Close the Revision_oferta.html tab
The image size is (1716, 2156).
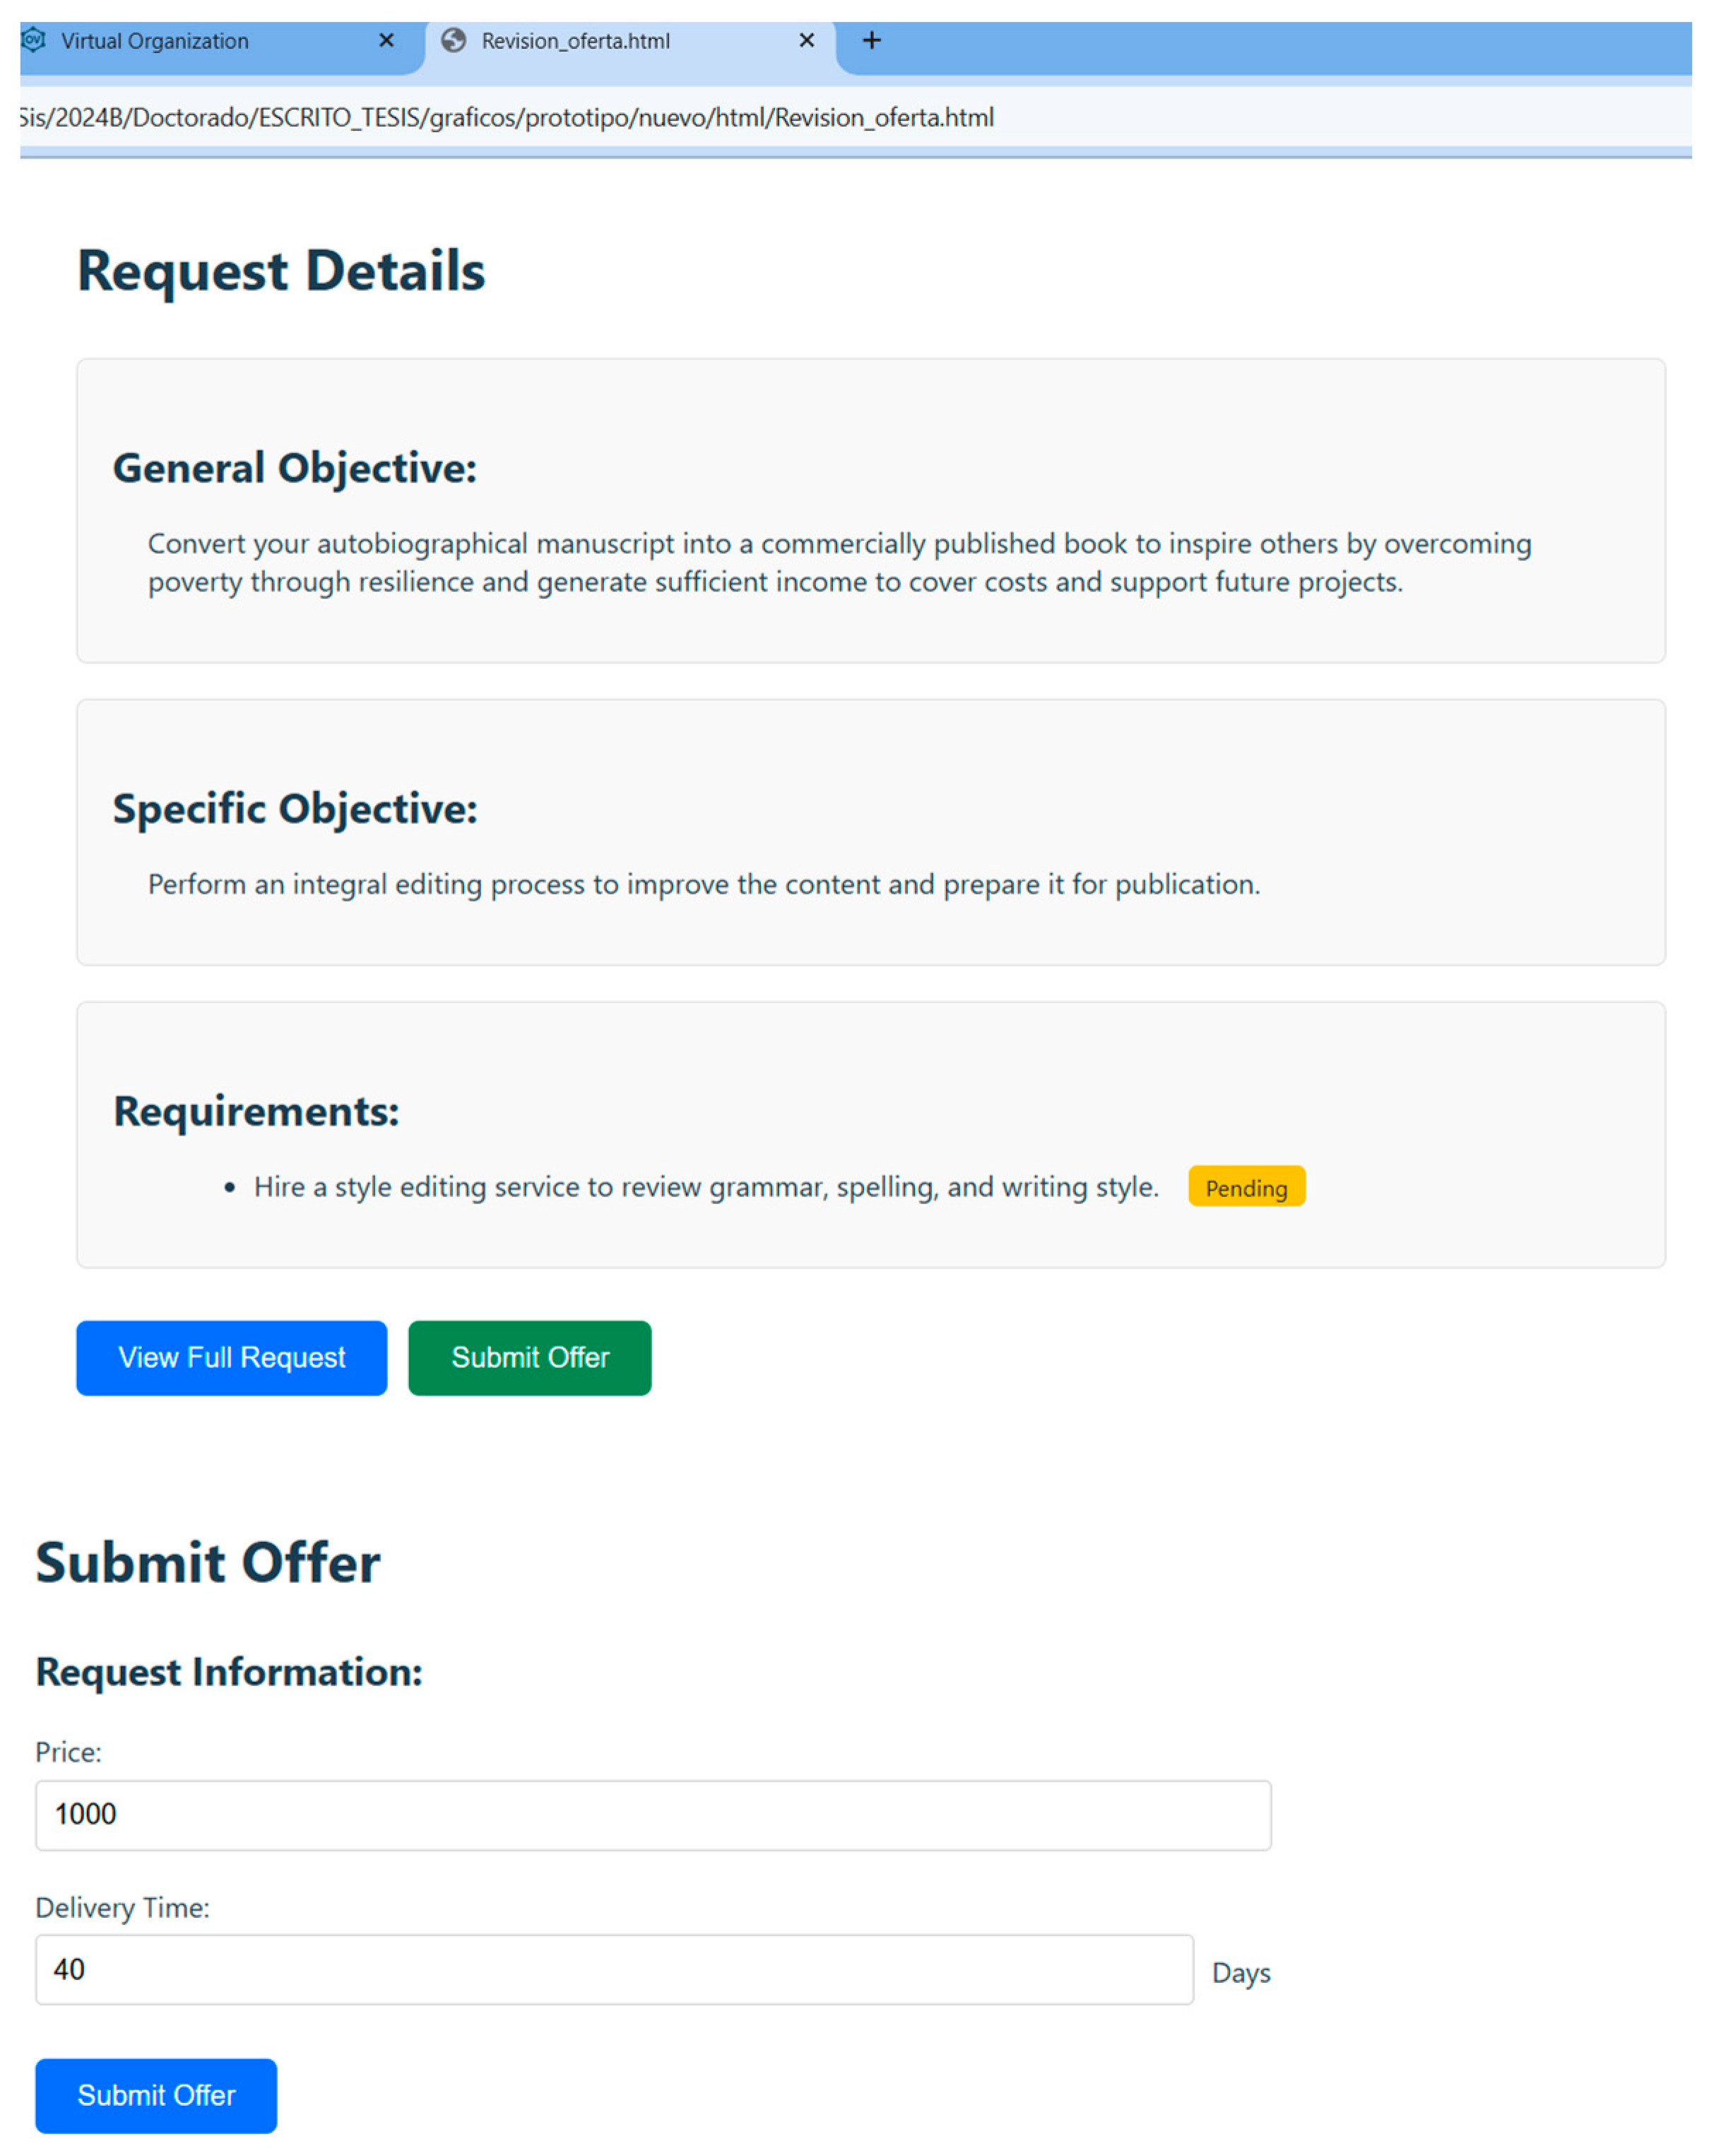point(806,40)
